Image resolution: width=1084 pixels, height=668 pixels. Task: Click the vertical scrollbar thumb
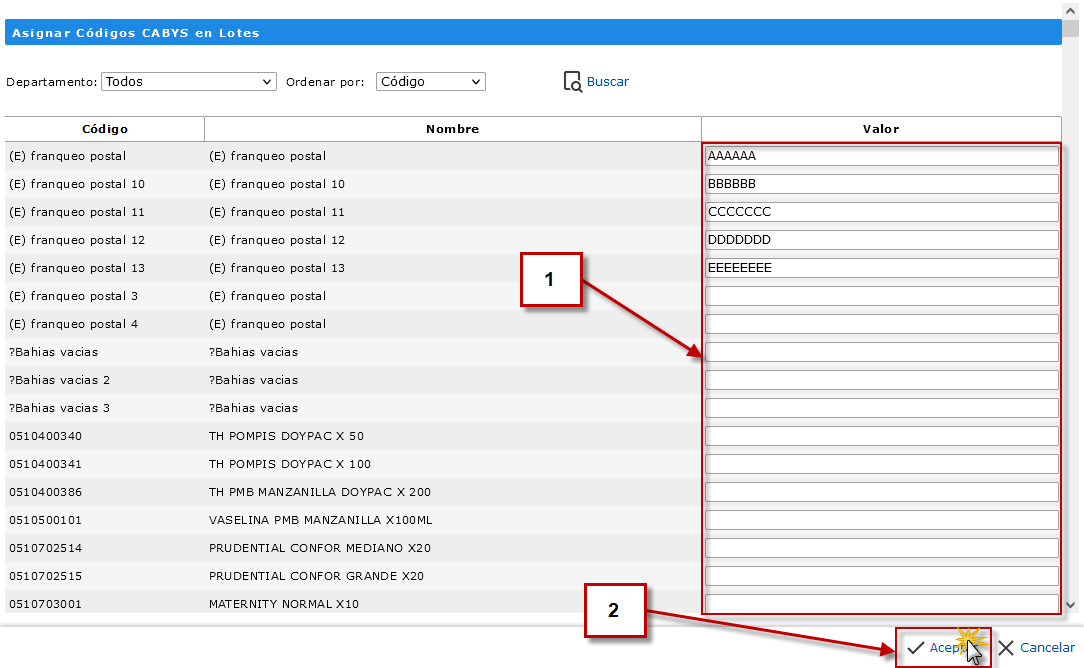[x=1070, y=27]
